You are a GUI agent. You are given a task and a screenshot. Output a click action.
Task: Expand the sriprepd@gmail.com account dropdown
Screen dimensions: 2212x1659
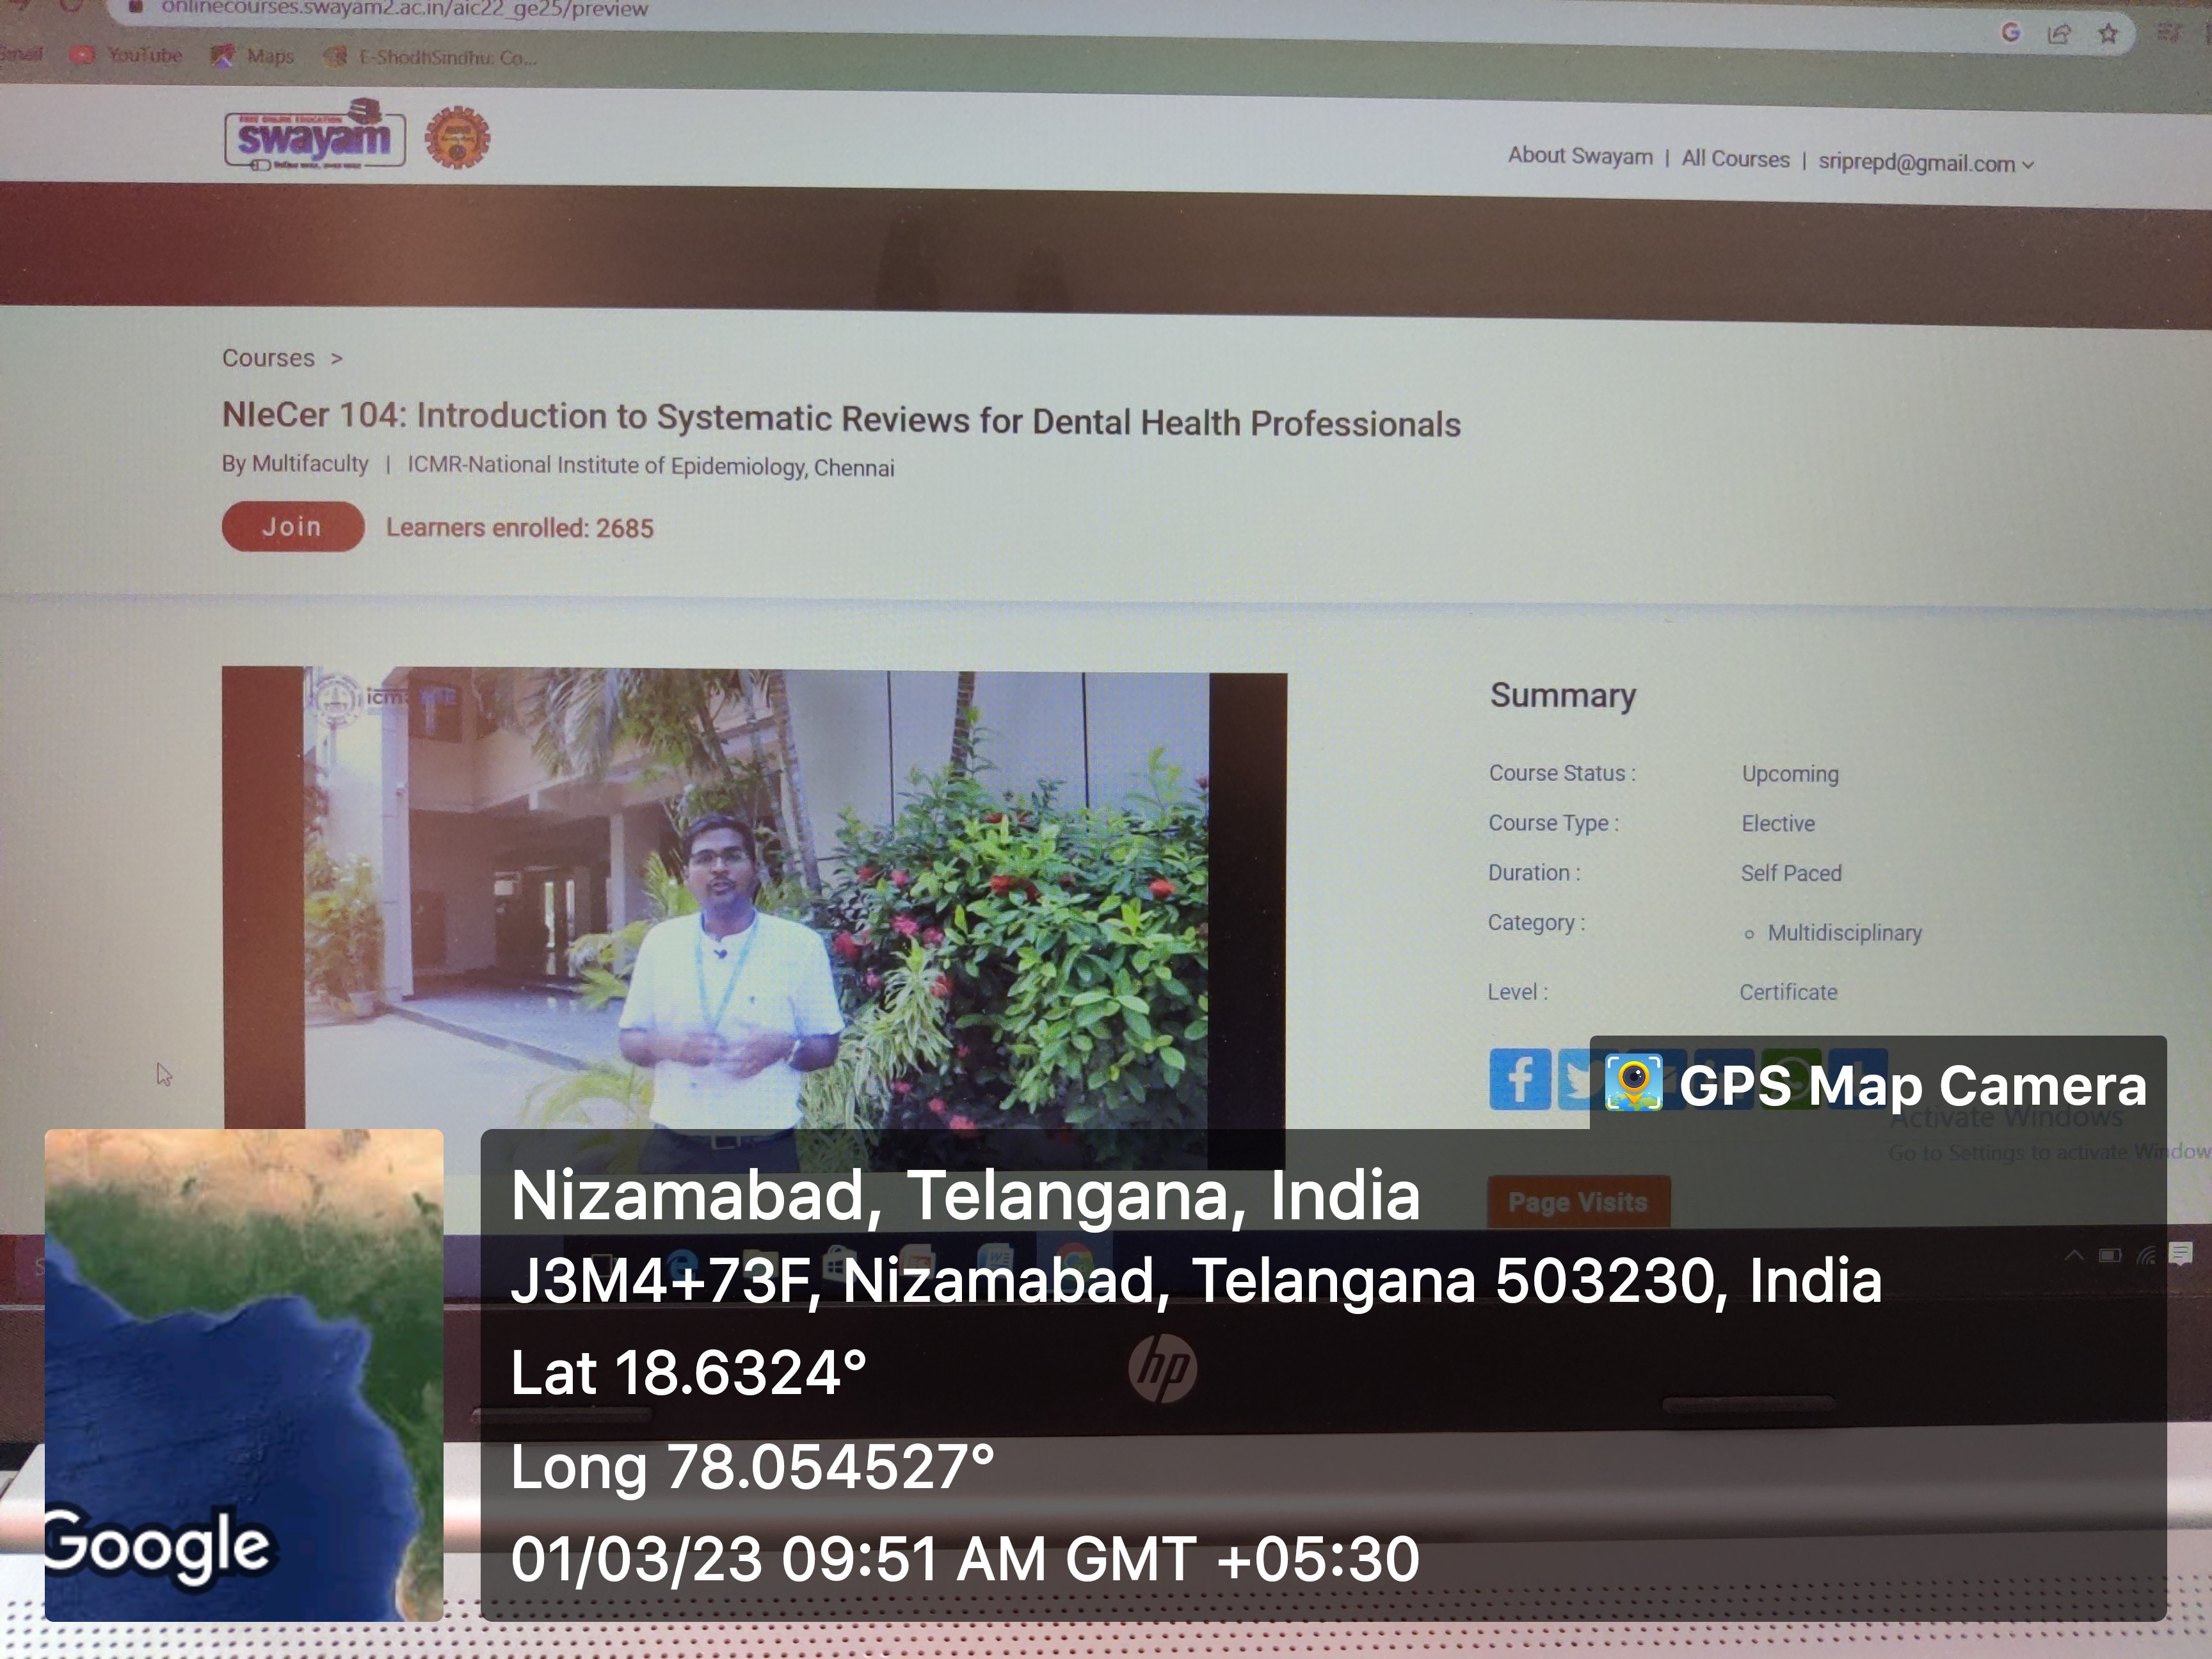[1926, 163]
